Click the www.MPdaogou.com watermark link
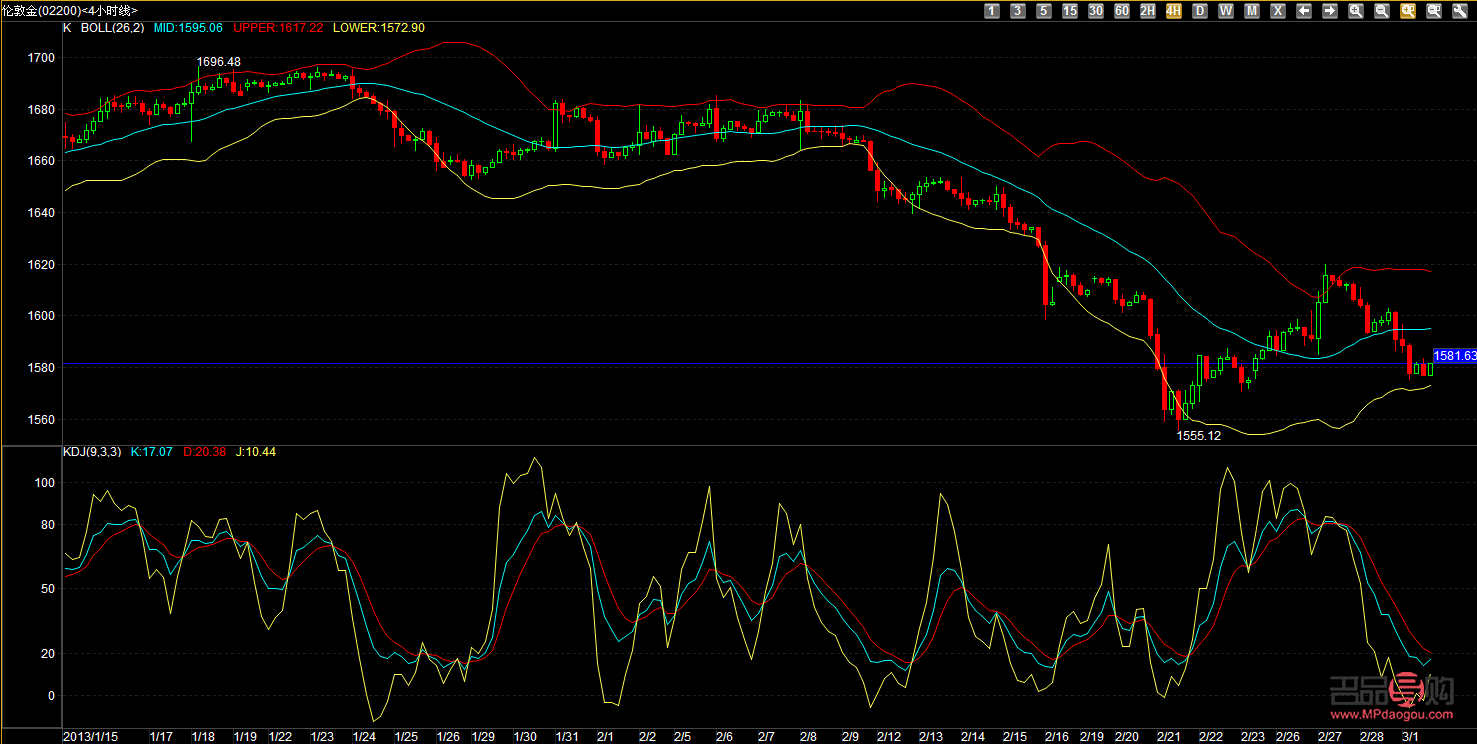Viewport: 1477px width, 744px height. tap(1390, 715)
